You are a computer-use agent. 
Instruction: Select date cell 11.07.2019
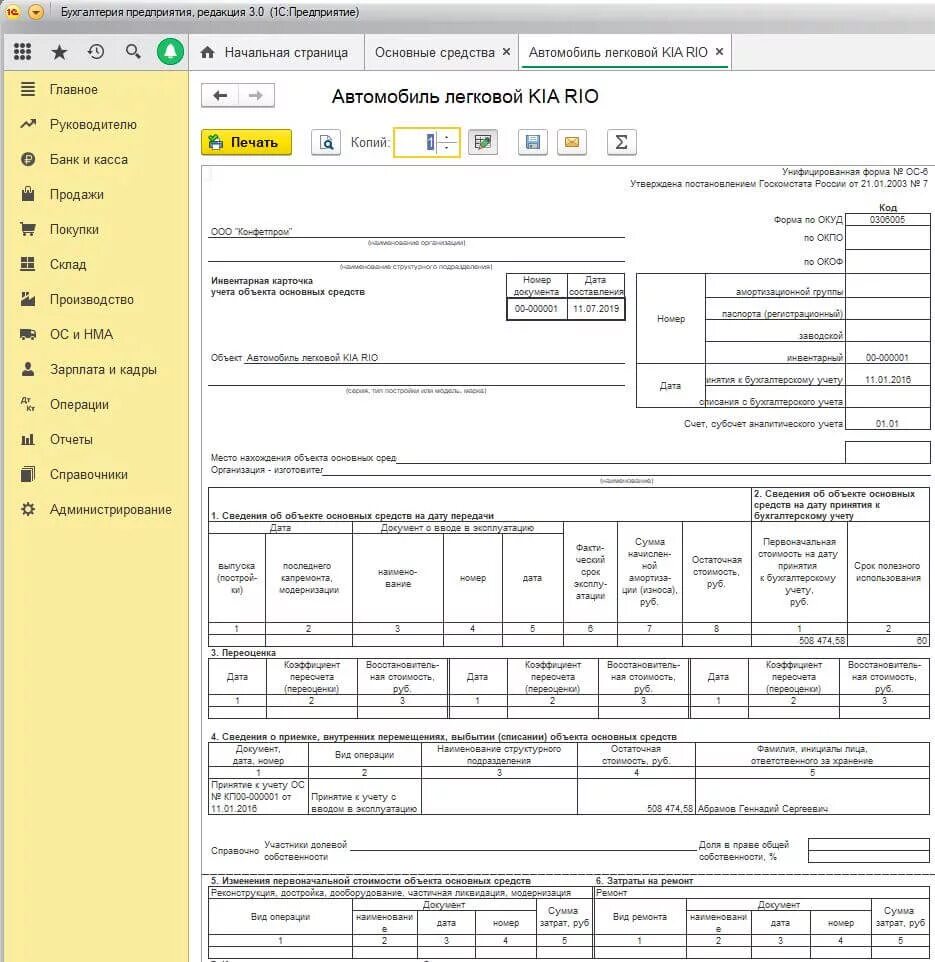(x=596, y=309)
